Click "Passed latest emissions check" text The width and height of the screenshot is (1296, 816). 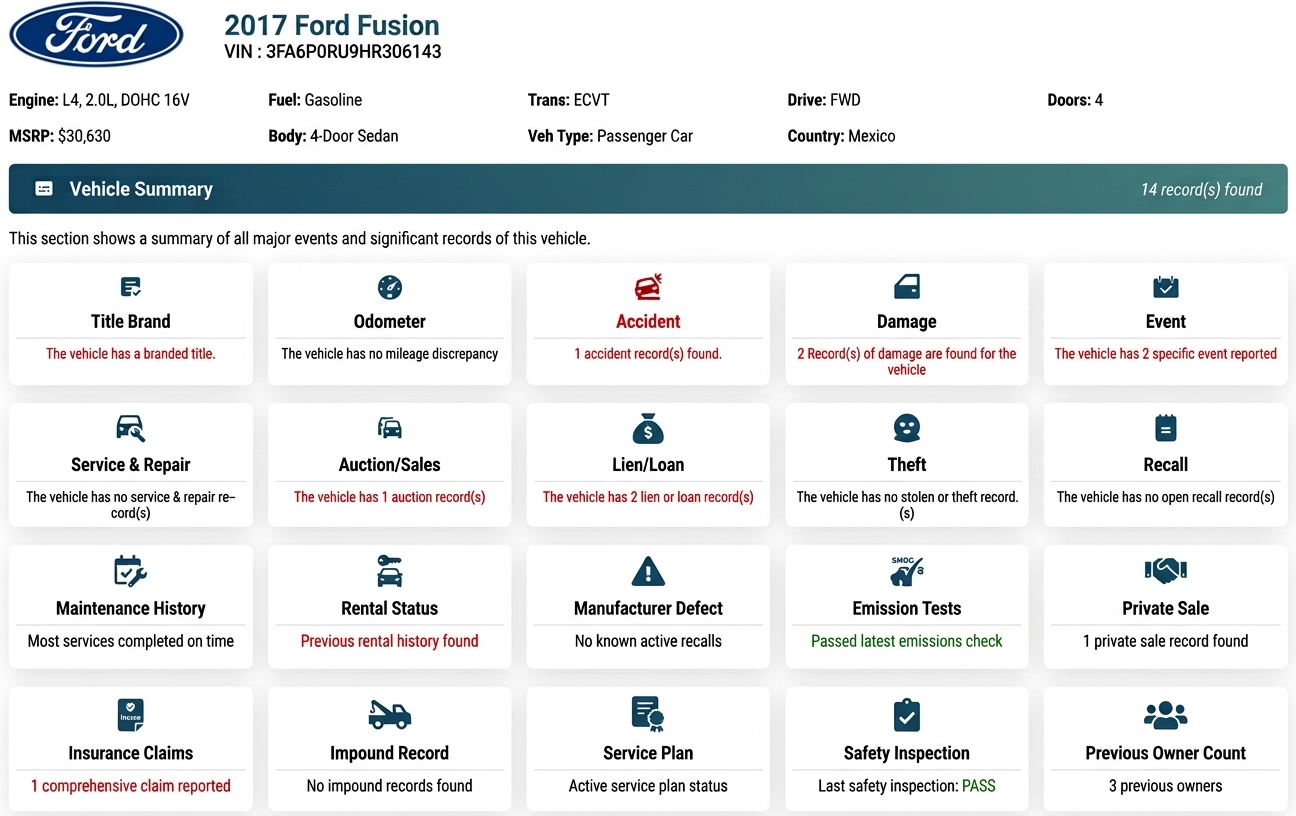point(907,641)
